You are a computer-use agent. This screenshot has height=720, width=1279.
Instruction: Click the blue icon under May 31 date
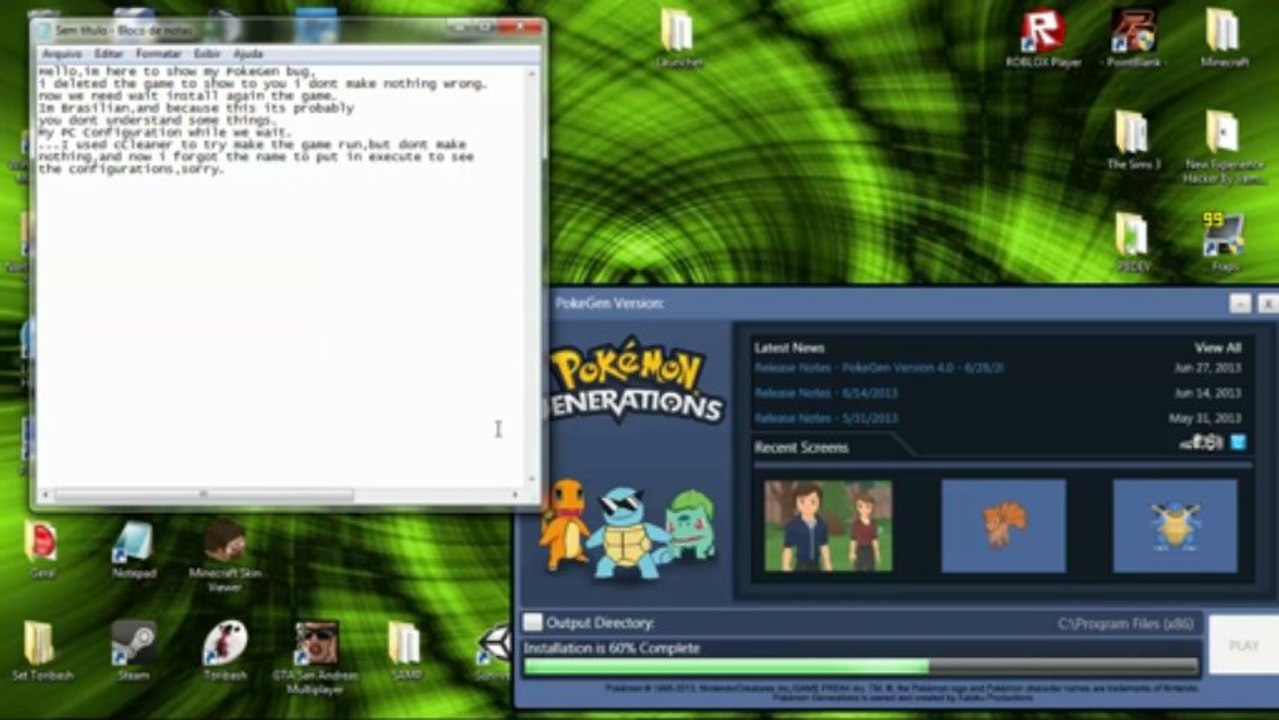(x=1237, y=443)
